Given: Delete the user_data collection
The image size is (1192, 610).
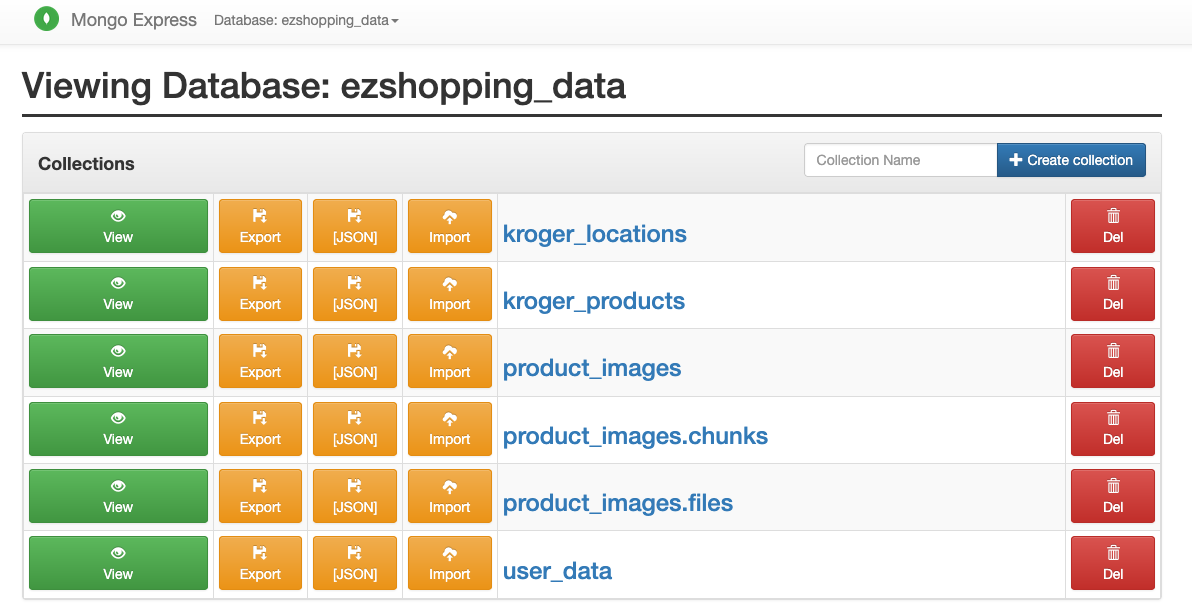Looking at the screenshot, I should coord(1113,563).
